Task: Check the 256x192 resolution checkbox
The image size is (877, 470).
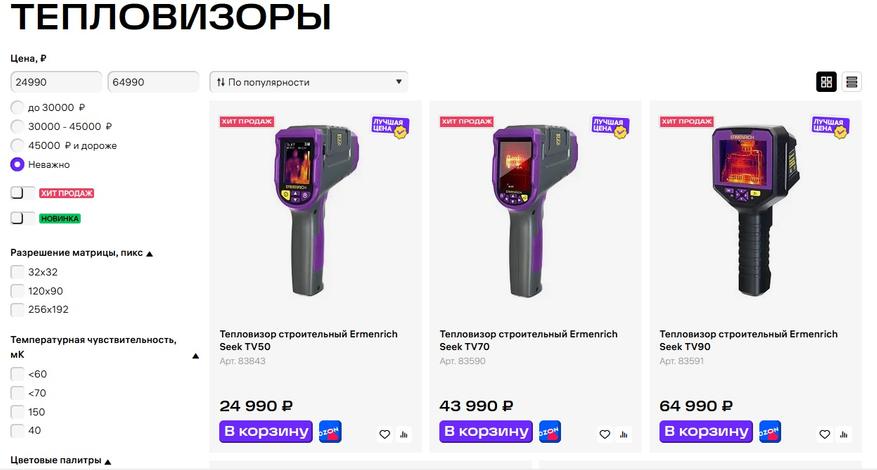Action: tap(18, 309)
